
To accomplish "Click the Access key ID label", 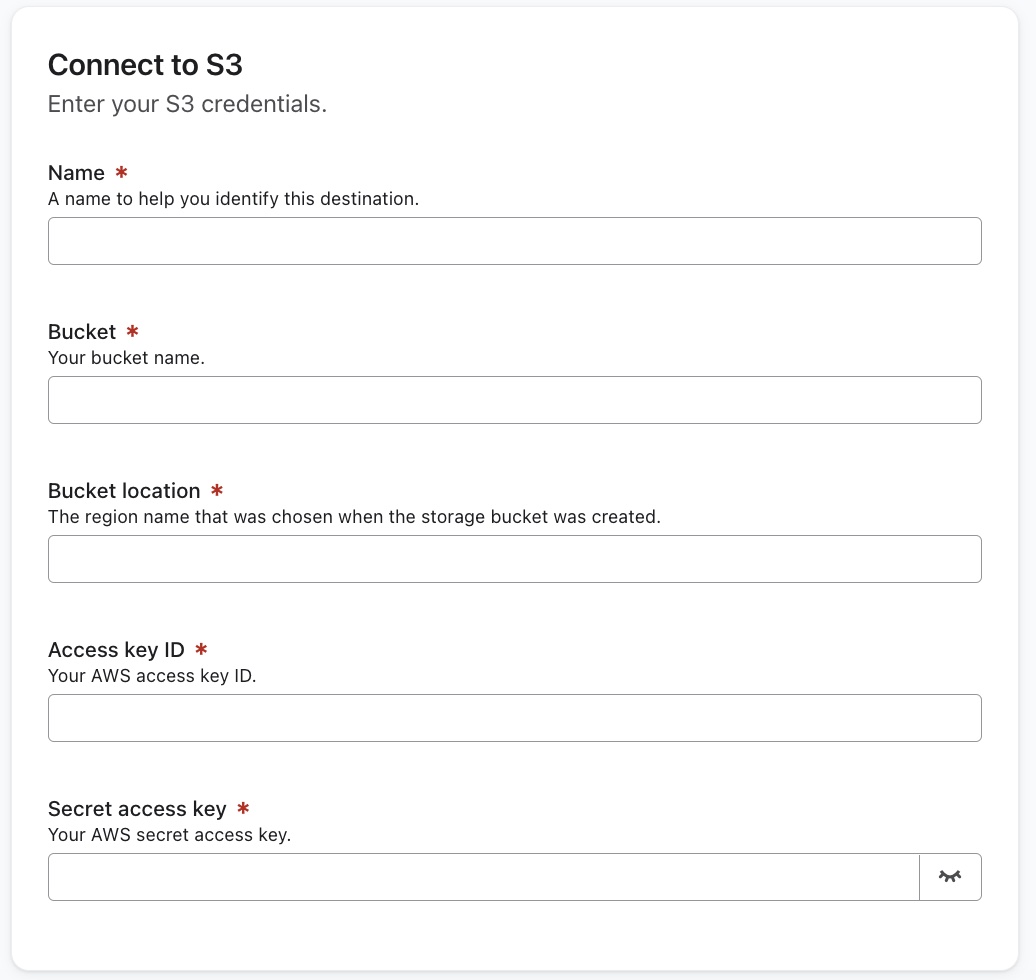I will coord(117,649).
